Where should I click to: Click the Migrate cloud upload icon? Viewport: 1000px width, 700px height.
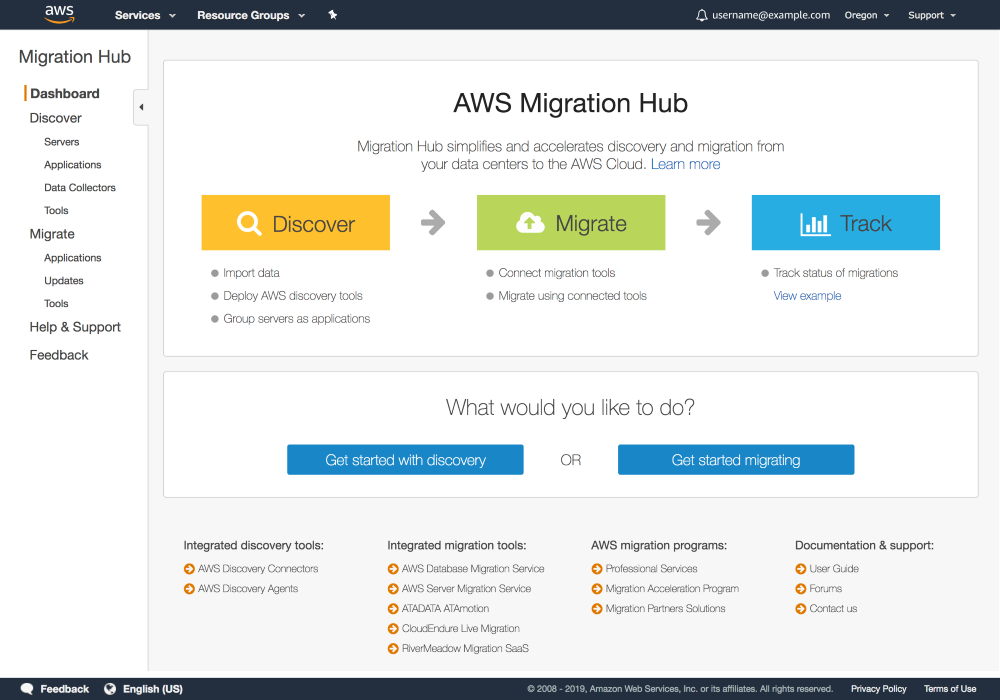530,223
